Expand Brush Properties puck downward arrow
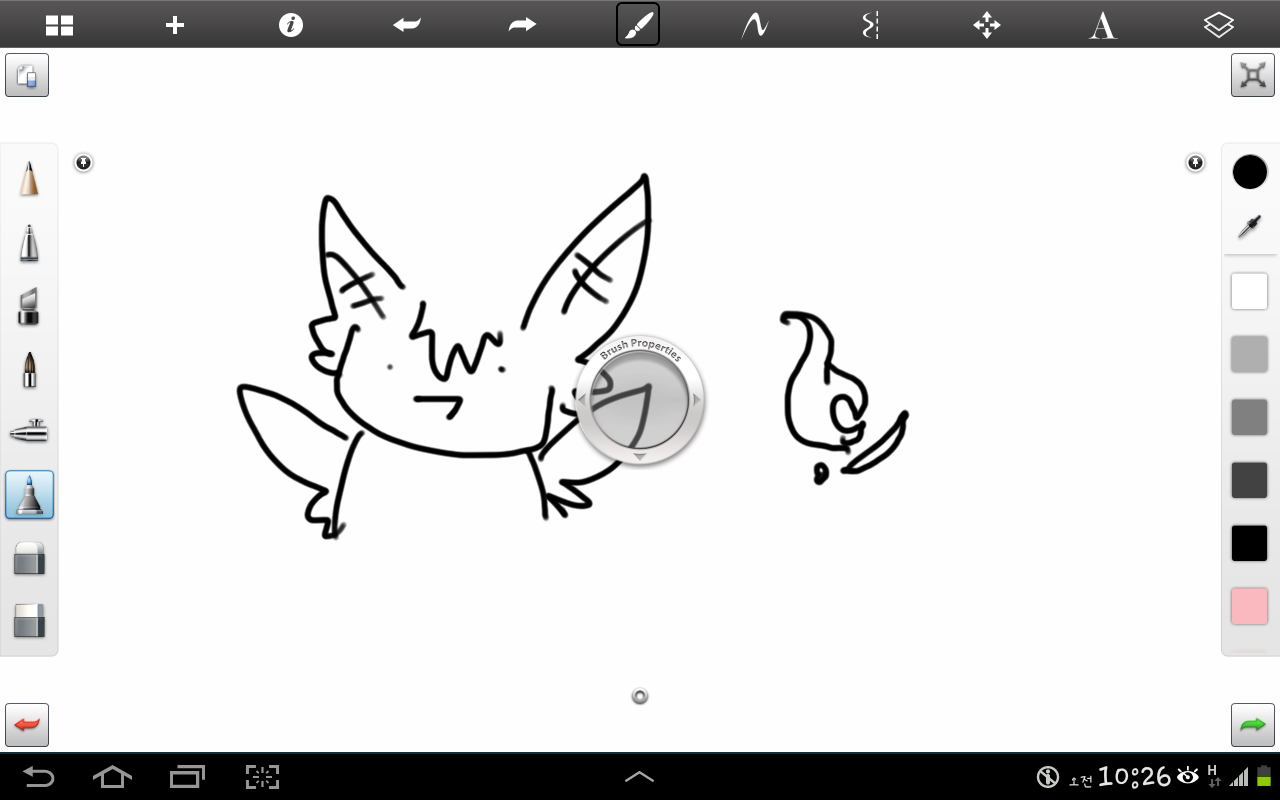This screenshot has height=800, width=1280. tap(640, 457)
